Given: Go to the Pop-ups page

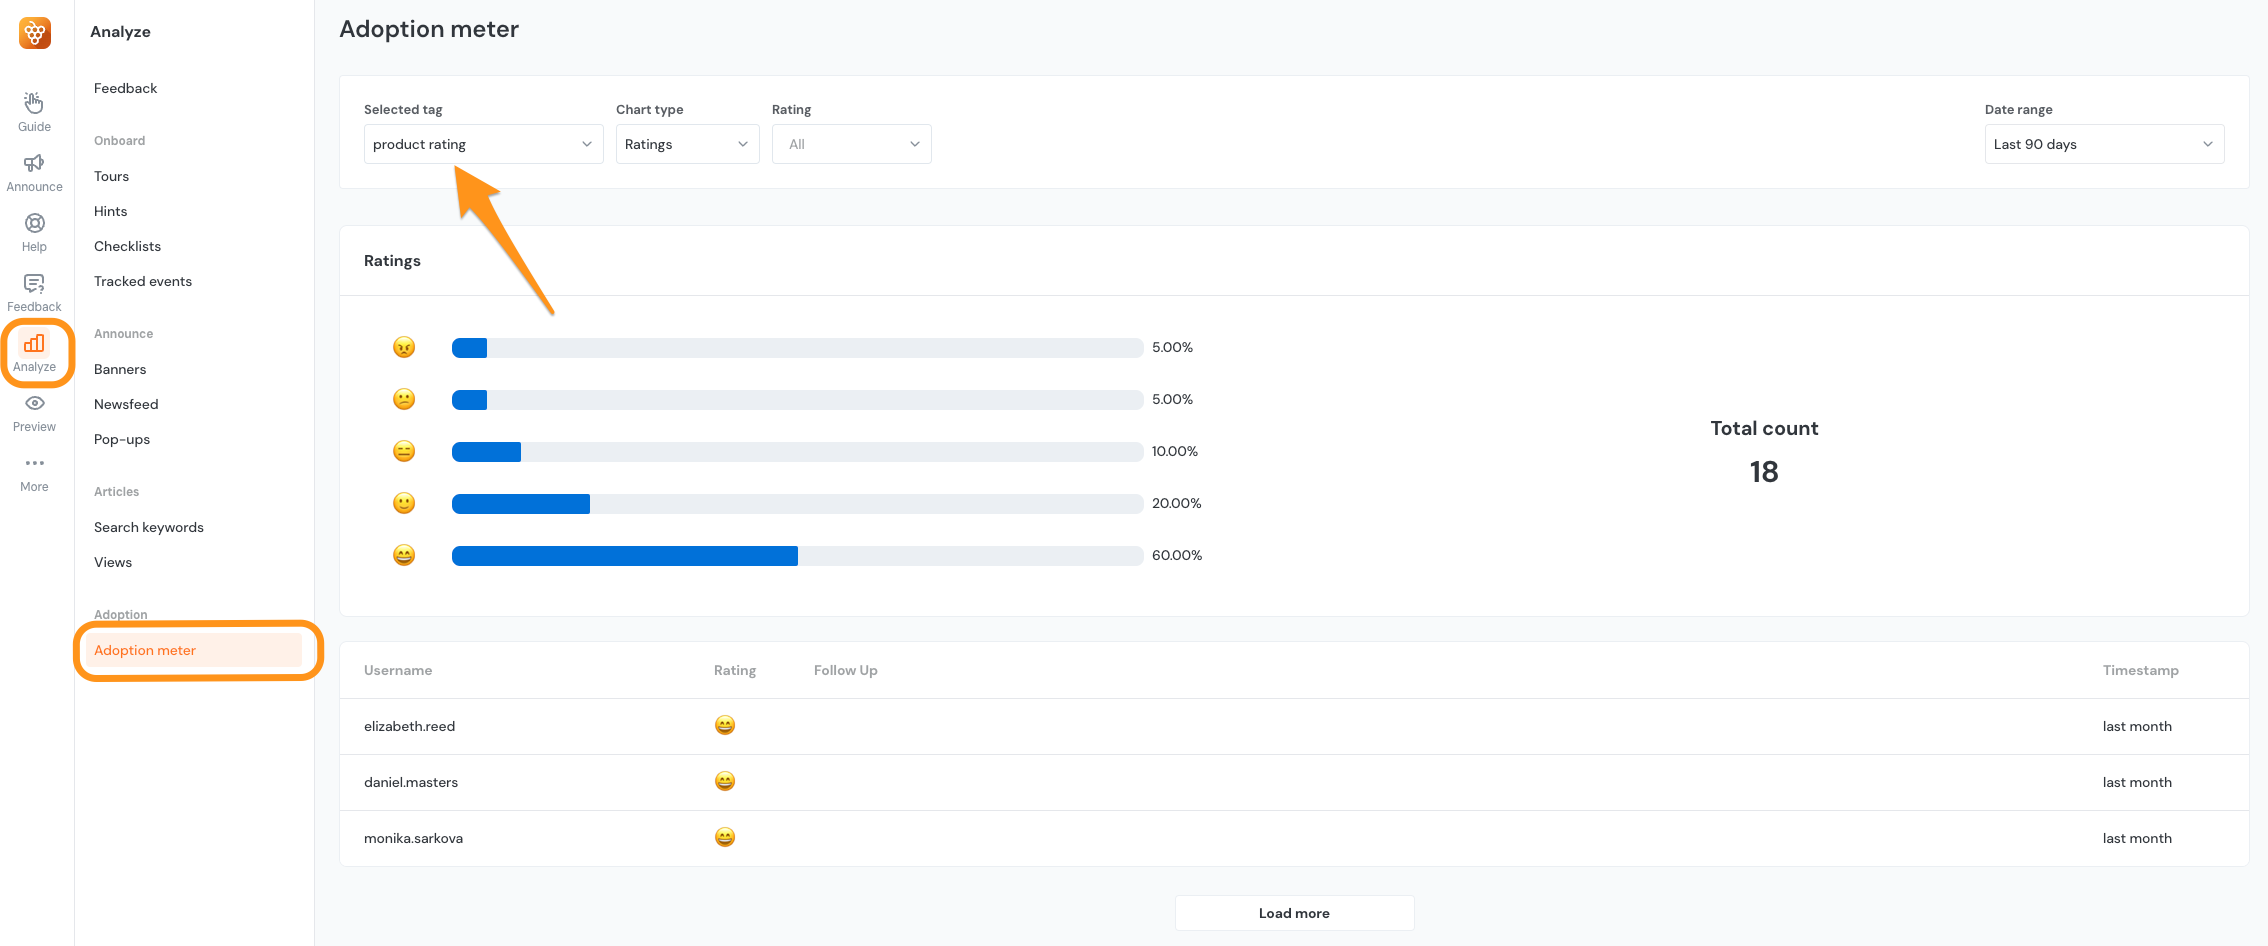Looking at the screenshot, I should pos(121,439).
